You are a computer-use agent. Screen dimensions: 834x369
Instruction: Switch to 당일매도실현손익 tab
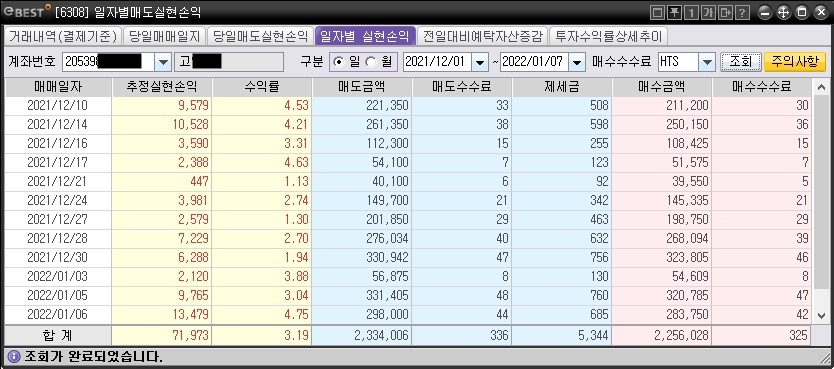click(260, 36)
